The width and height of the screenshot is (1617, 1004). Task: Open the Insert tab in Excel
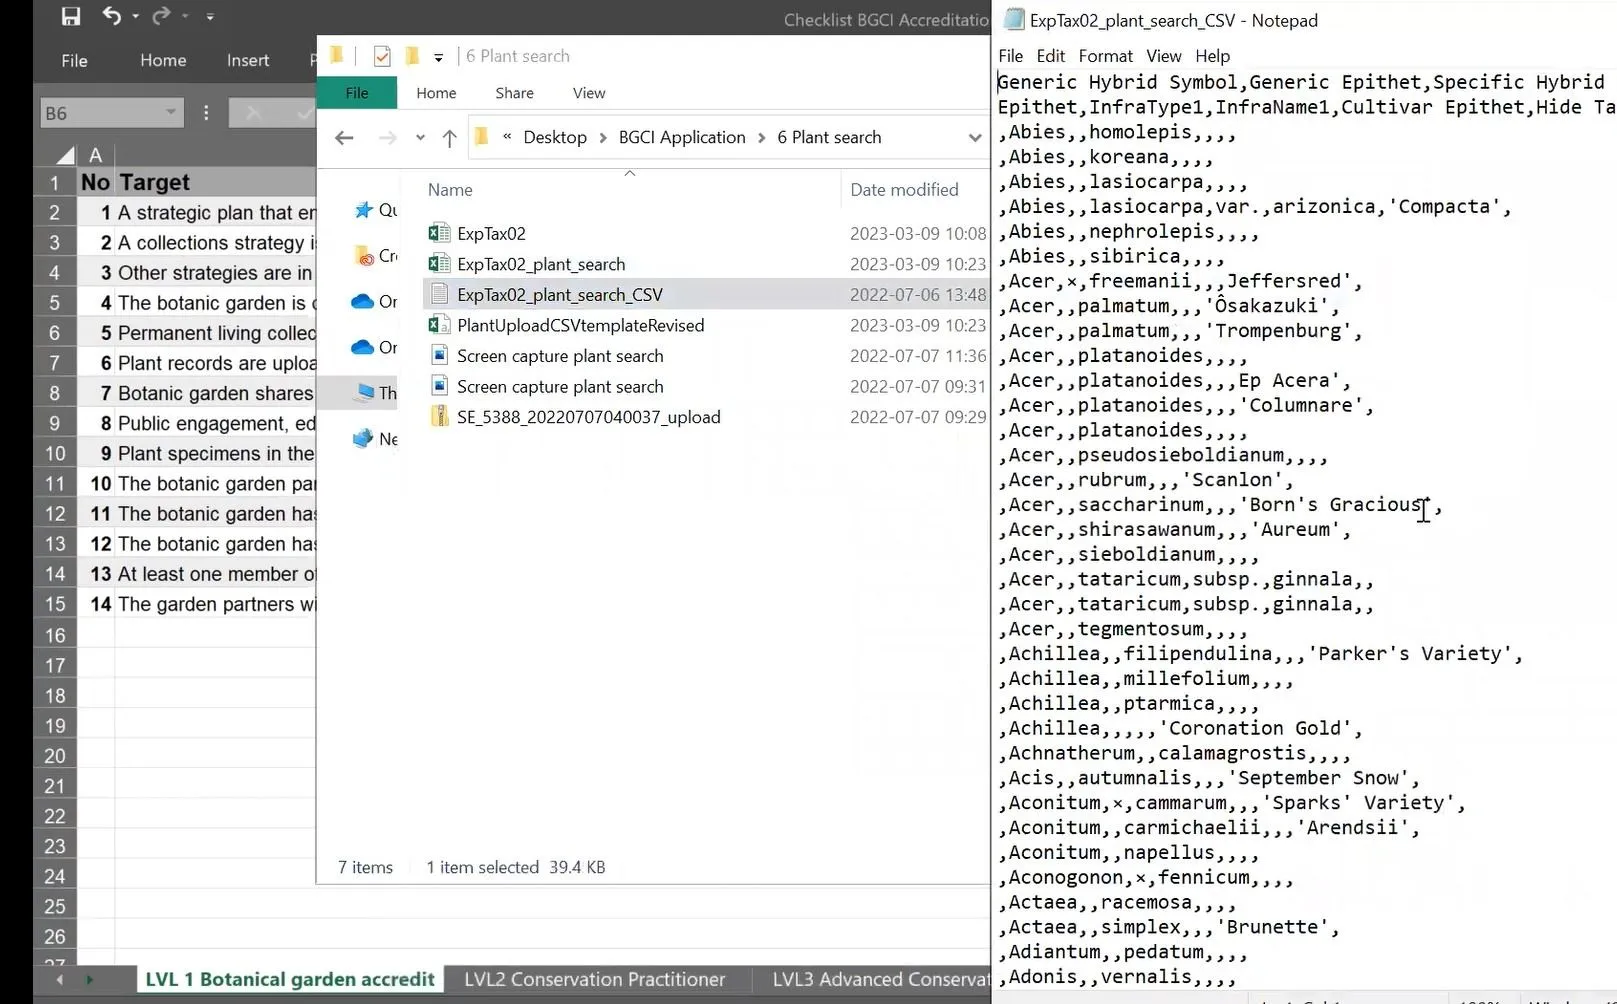[248, 60]
